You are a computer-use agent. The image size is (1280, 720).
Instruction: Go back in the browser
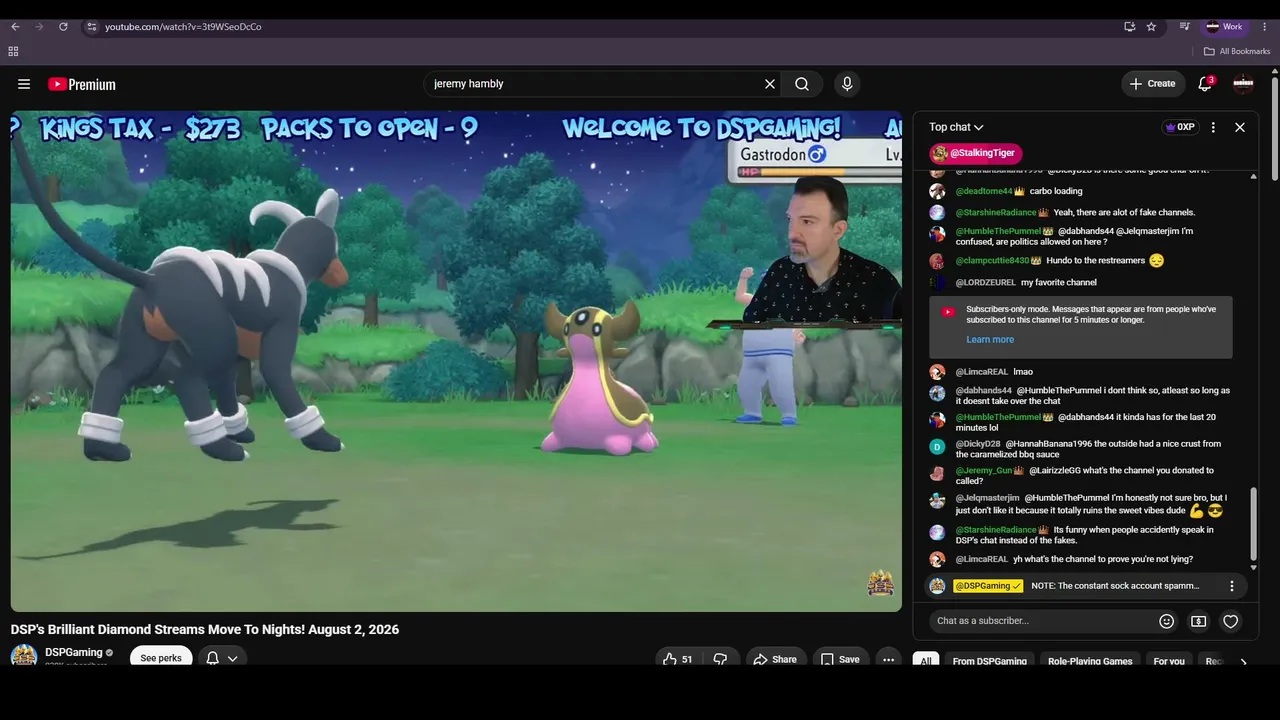(15, 27)
